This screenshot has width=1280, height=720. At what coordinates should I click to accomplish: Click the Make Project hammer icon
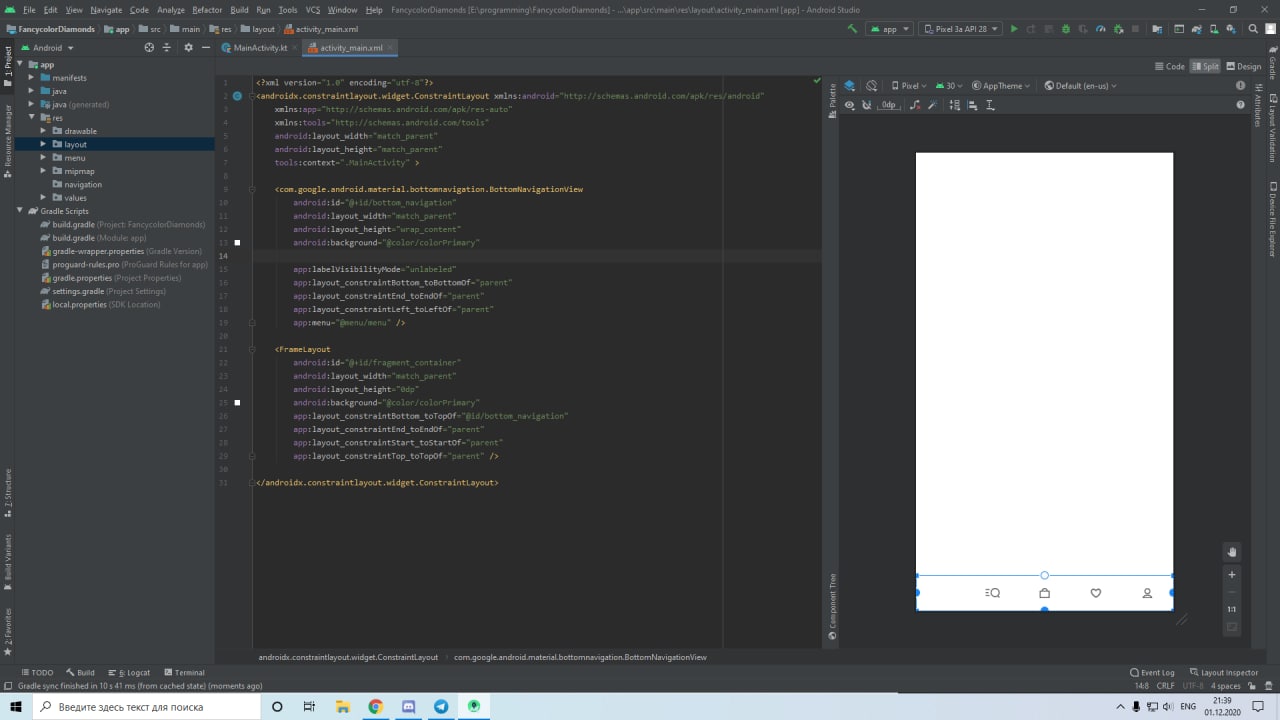coord(852,29)
